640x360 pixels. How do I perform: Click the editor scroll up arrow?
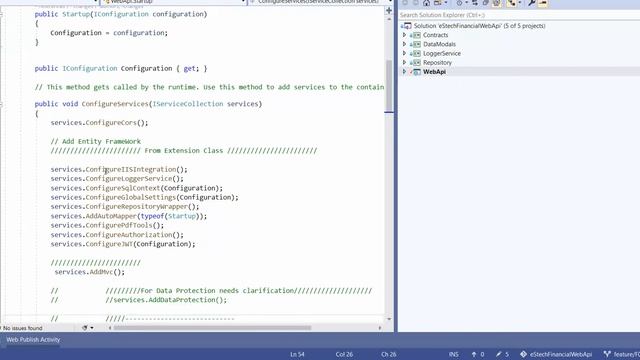click(x=389, y=20)
